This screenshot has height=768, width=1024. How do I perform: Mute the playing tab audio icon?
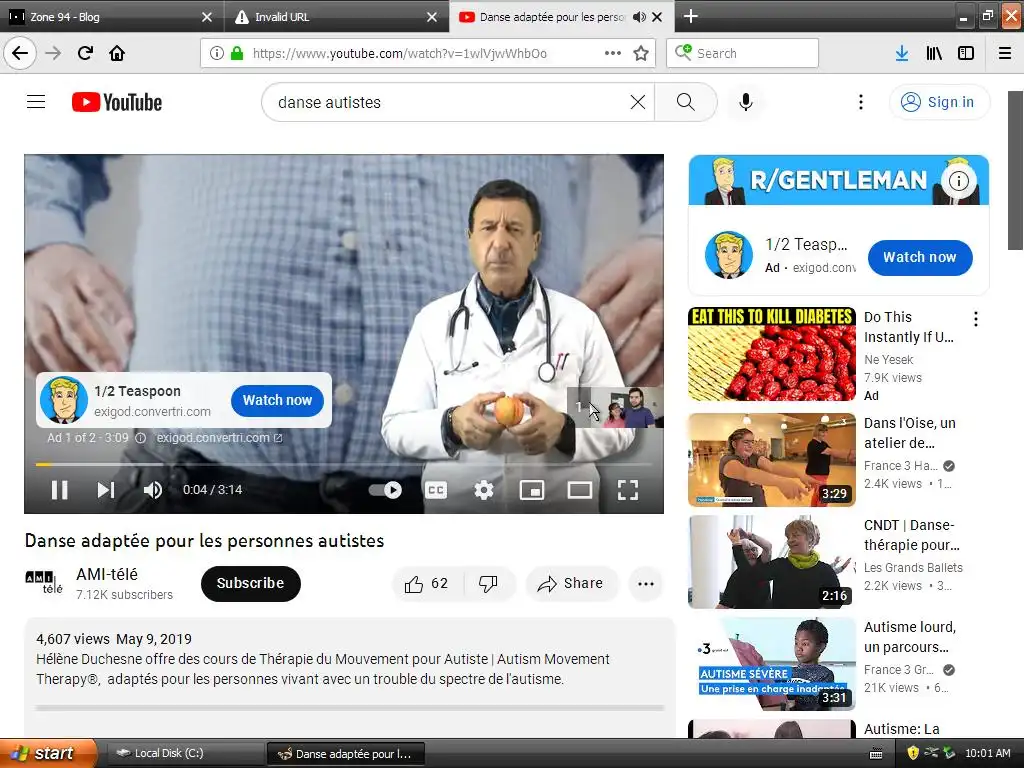pos(639,17)
